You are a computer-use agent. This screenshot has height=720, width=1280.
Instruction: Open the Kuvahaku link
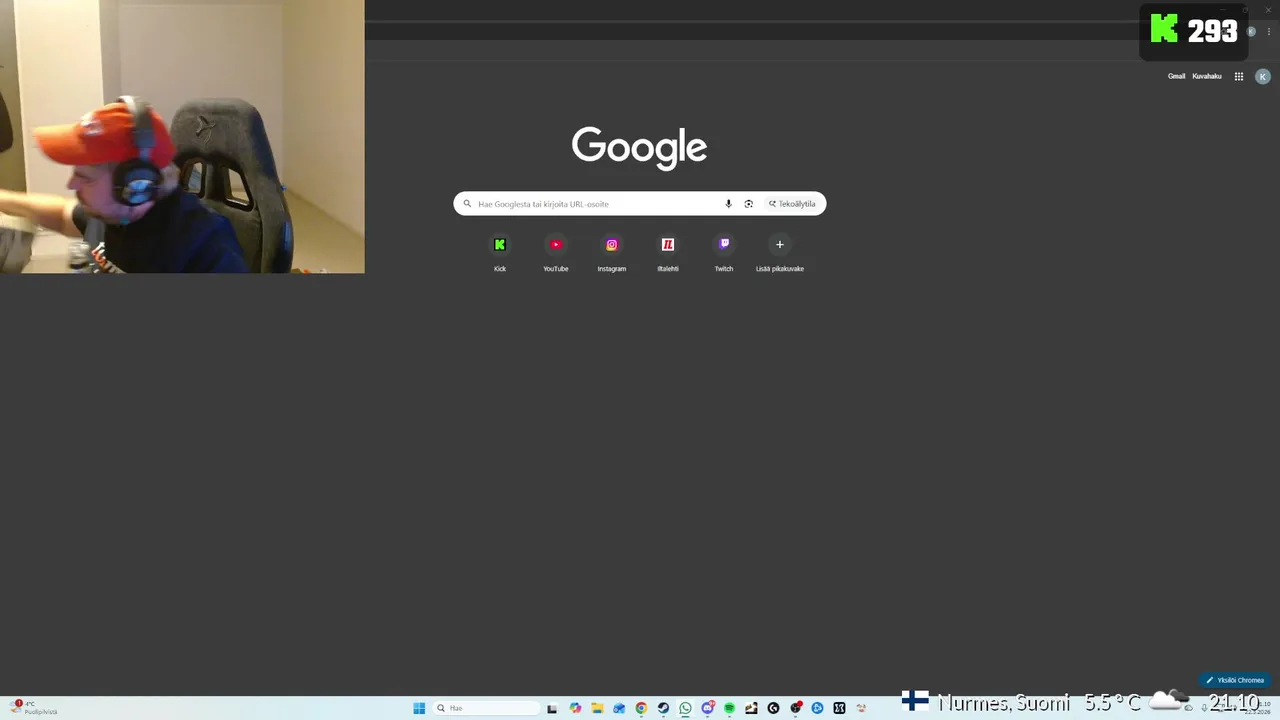pyautogui.click(x=1207, y=76)
